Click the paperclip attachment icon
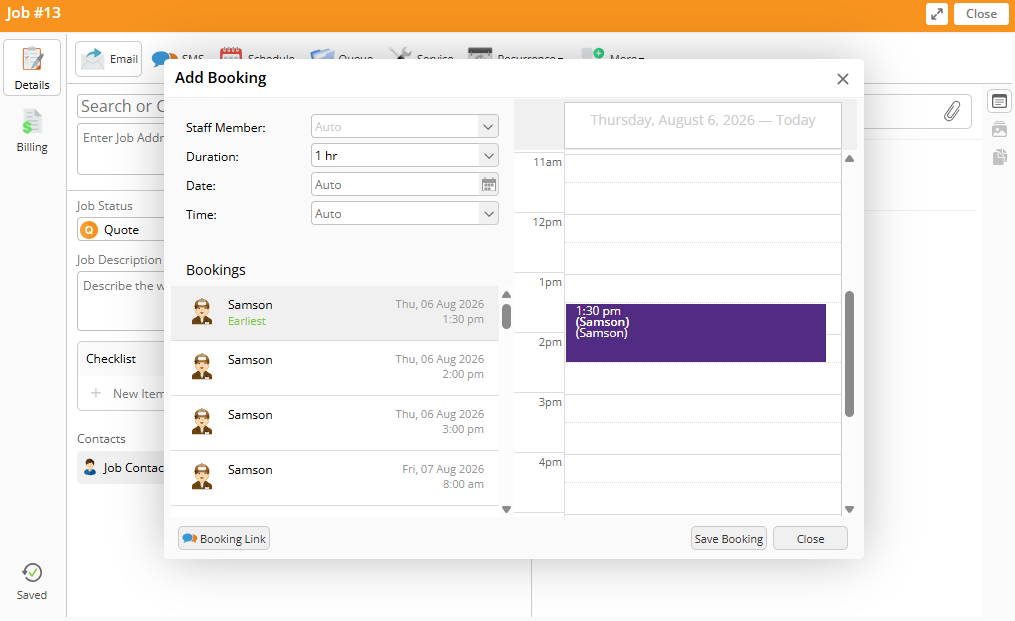 [x=952, y=111]
